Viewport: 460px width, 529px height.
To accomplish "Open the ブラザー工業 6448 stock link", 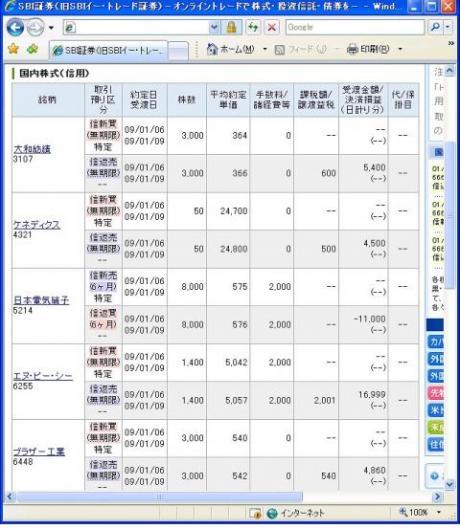I will [x=39, y=451].
